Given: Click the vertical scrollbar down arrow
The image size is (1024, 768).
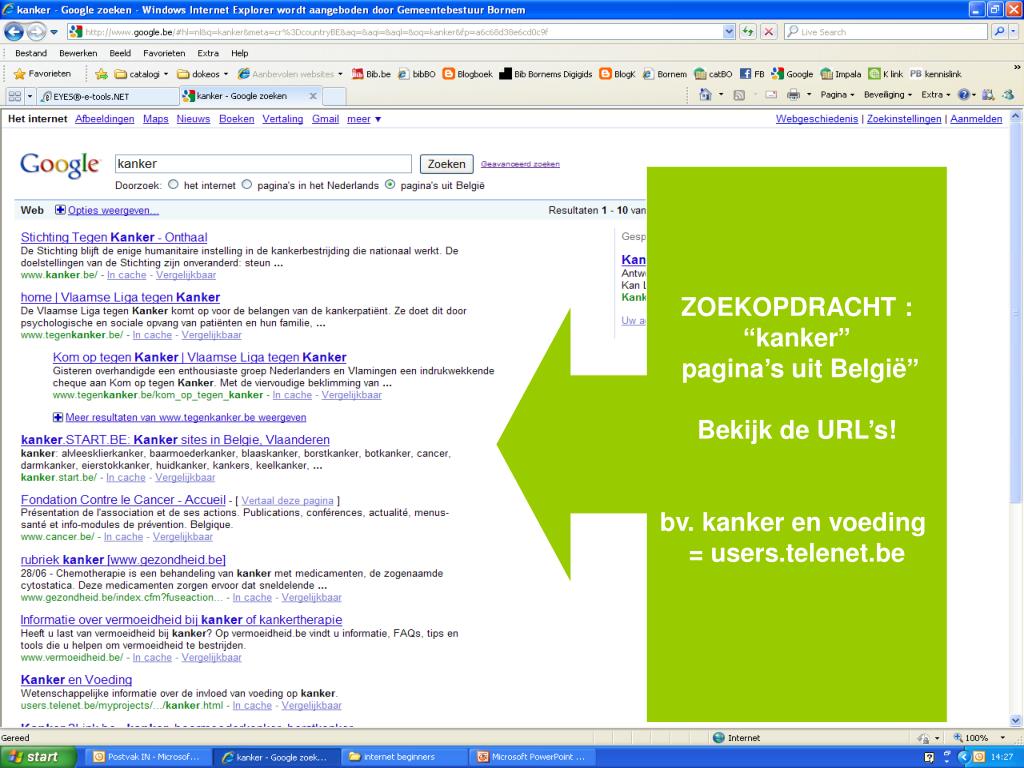Looking at the screenshot, I should [x=1016, y=721].
